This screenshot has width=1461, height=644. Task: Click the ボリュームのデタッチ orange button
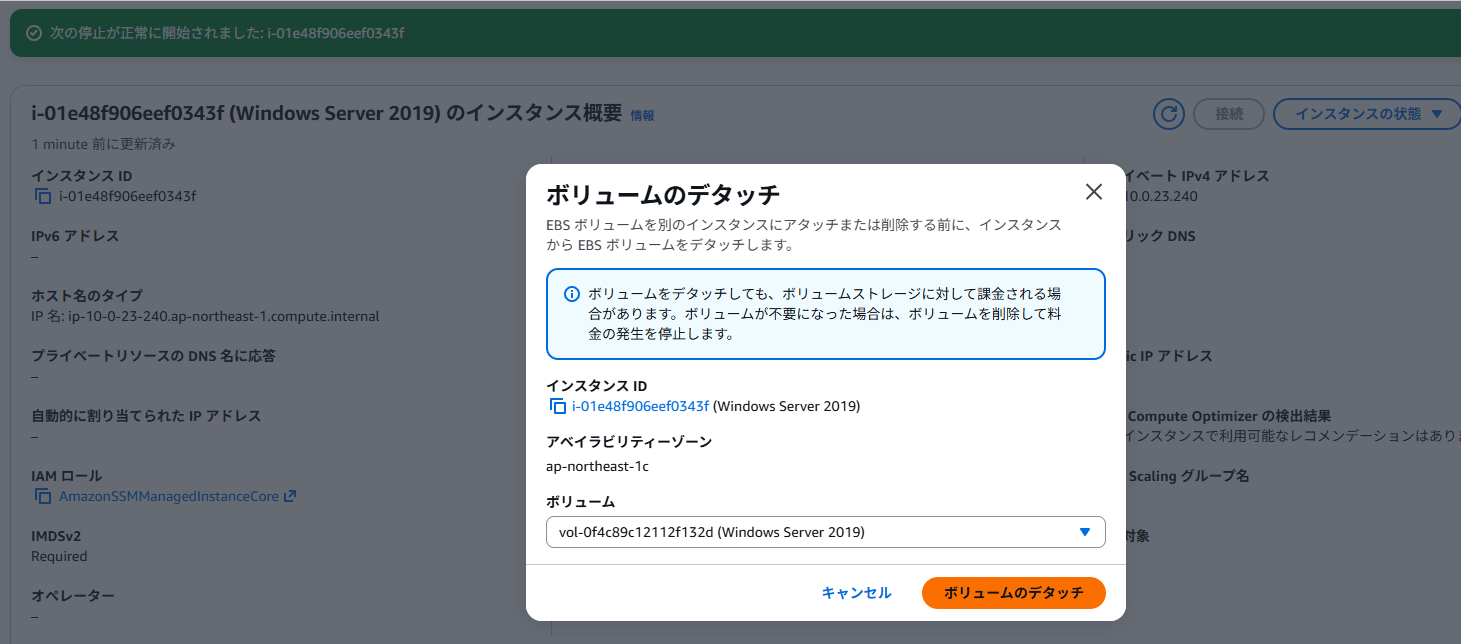click(x=1013, y=593)
